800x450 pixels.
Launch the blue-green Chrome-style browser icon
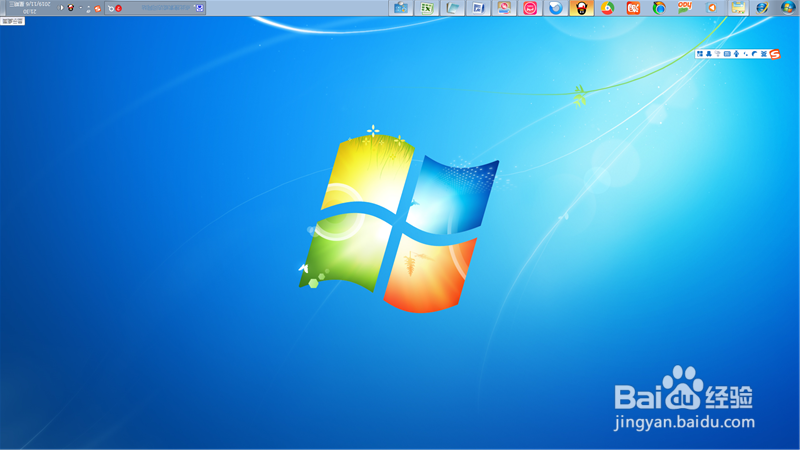coord(659,8)
